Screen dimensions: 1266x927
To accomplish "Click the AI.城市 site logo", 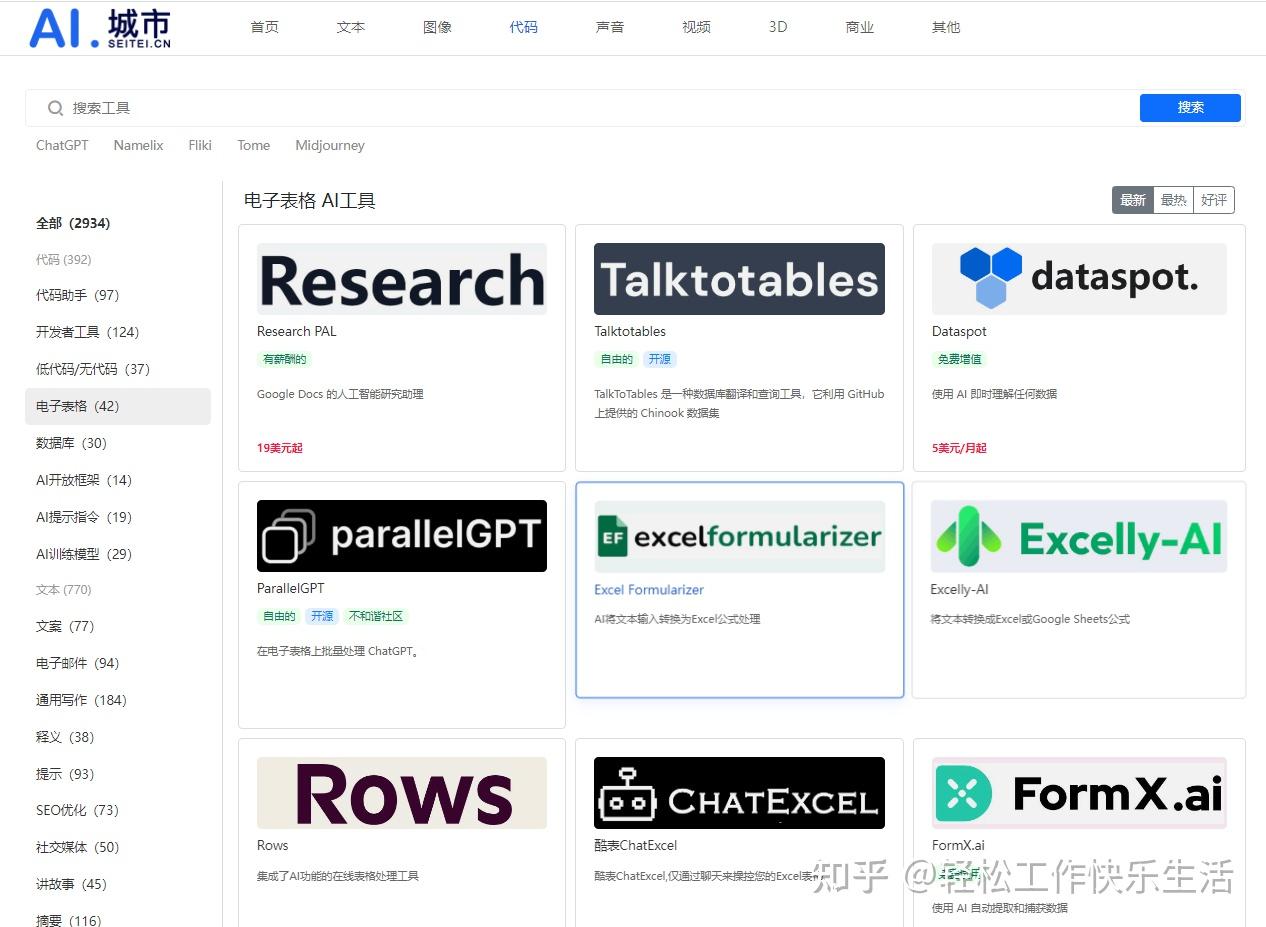I will [x=100, y=28].
